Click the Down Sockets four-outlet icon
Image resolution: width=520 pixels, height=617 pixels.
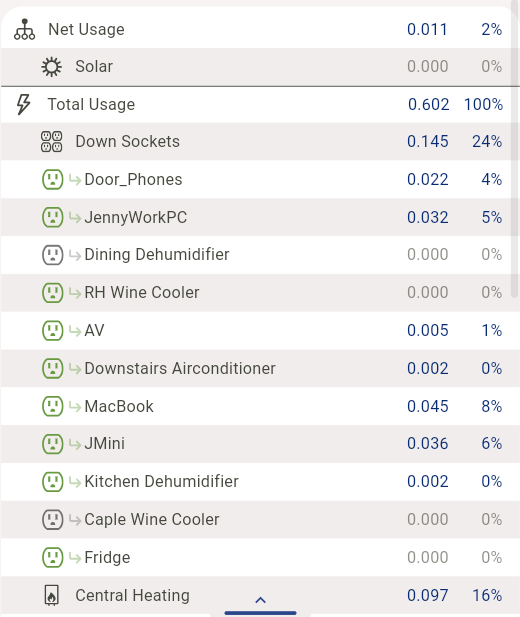[52, 142]
